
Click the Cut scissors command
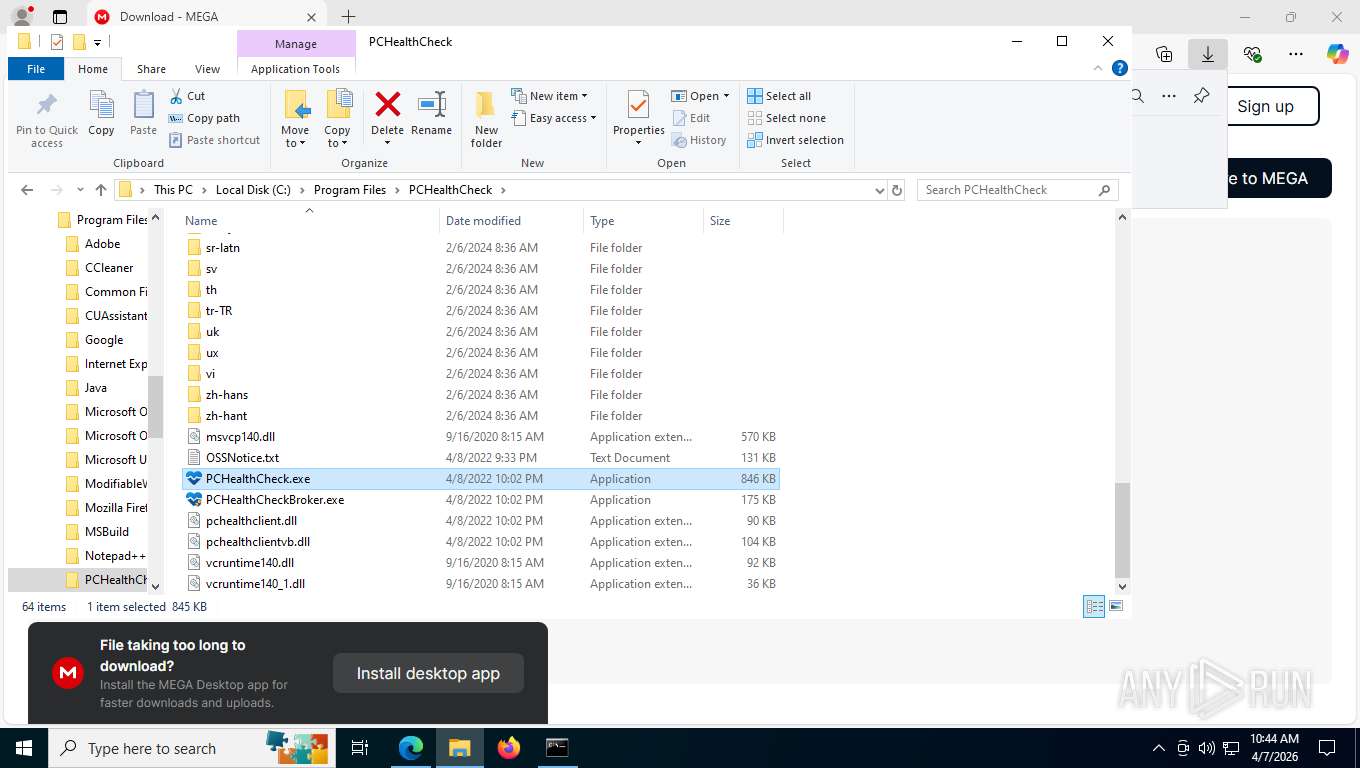pyautogui.click(x=187, y=96)
